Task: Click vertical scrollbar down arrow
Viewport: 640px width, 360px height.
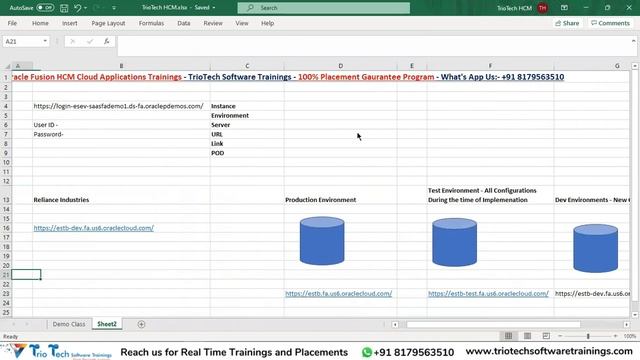Action: 635,315
